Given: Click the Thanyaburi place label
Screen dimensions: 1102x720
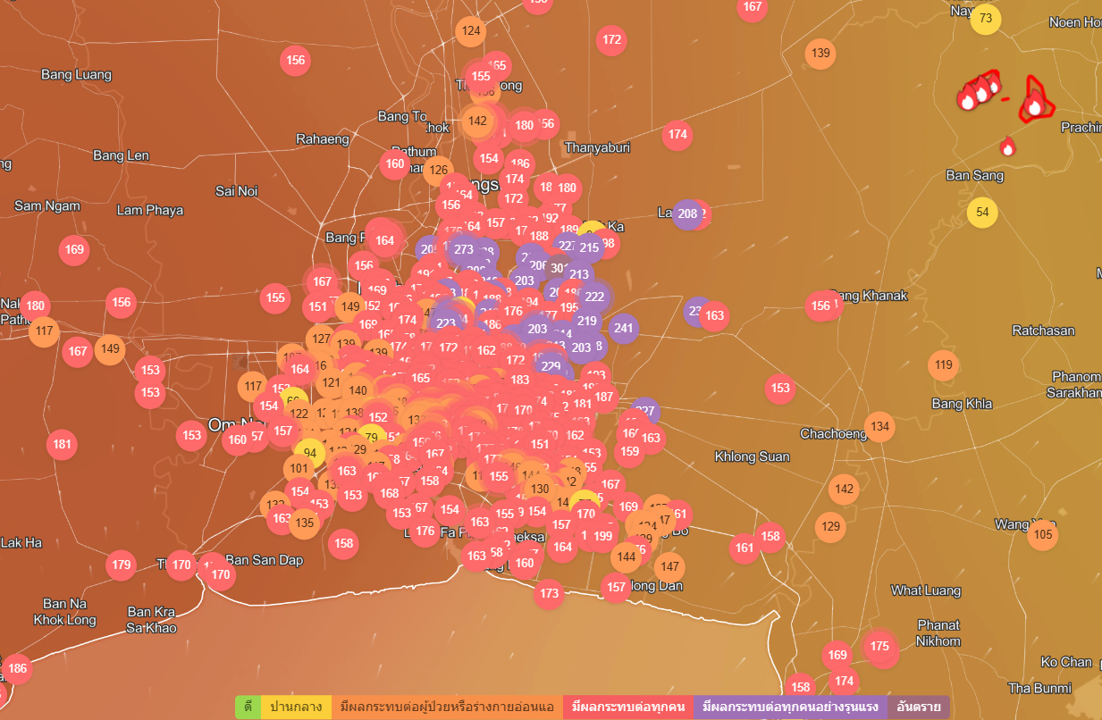Looking at the screenshot, I should tap(597, 147).
